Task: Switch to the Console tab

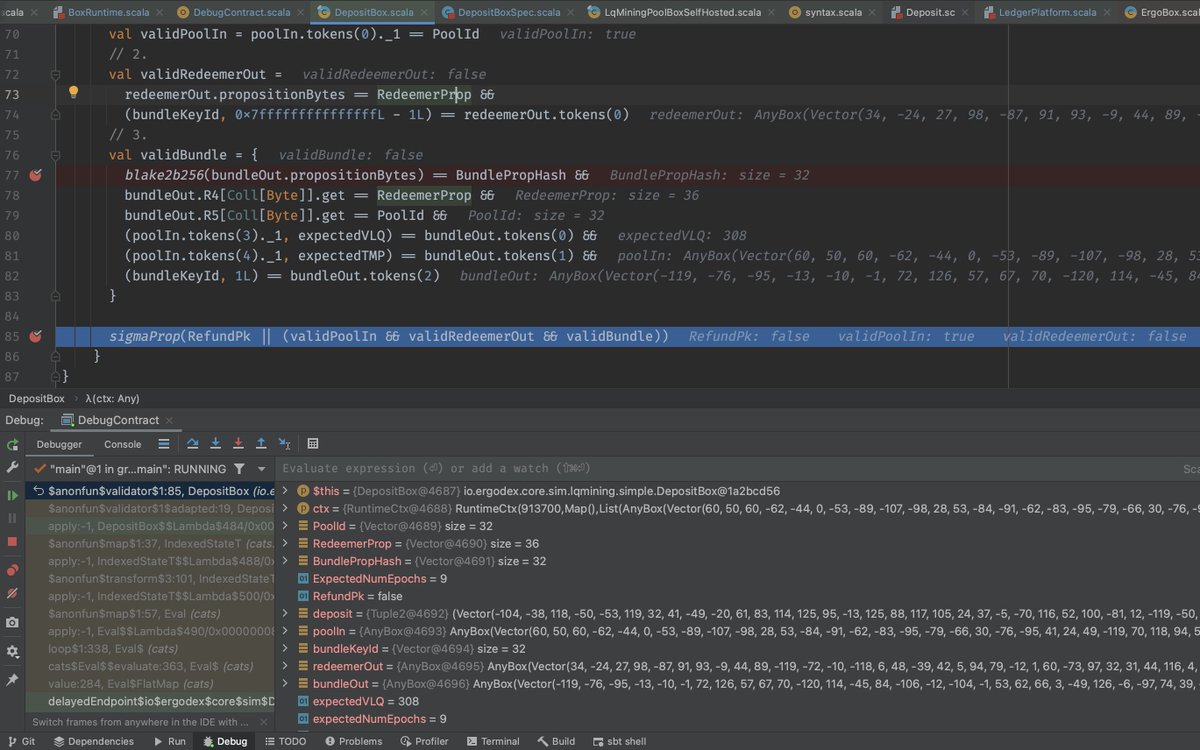Action: click(x=122, y=443)
